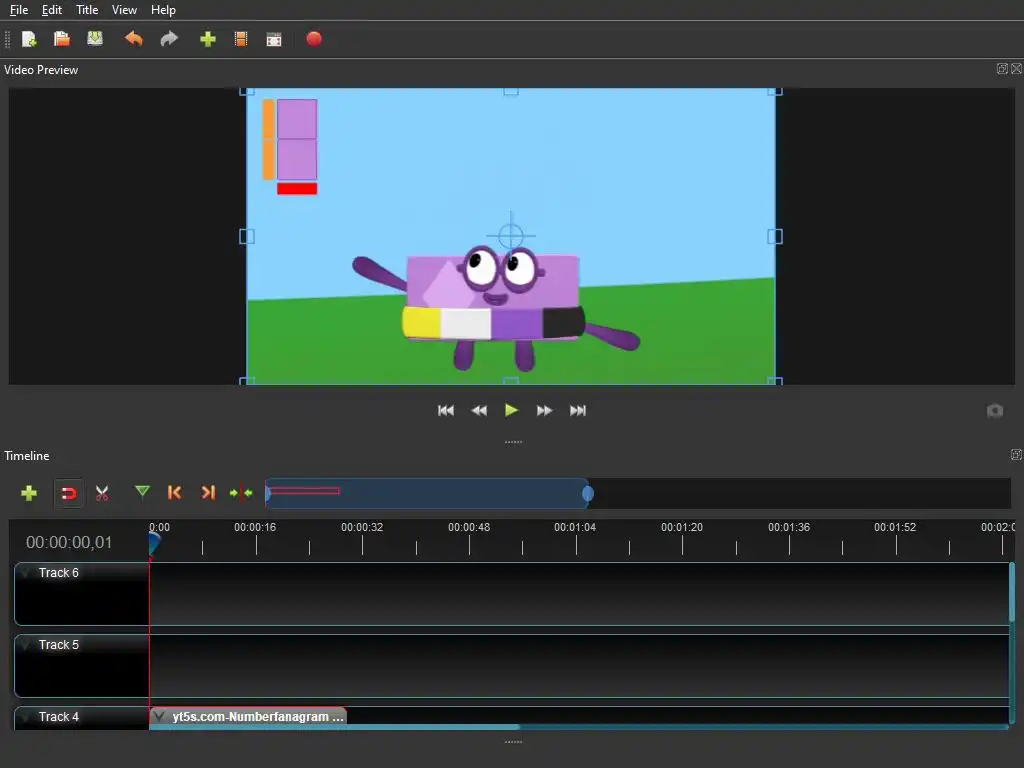The width and height of the screenshot is (1024, 768).
Task: Click the left-middle transform handle of the preview
Action: pyautogui.click(x=247, y=236)
